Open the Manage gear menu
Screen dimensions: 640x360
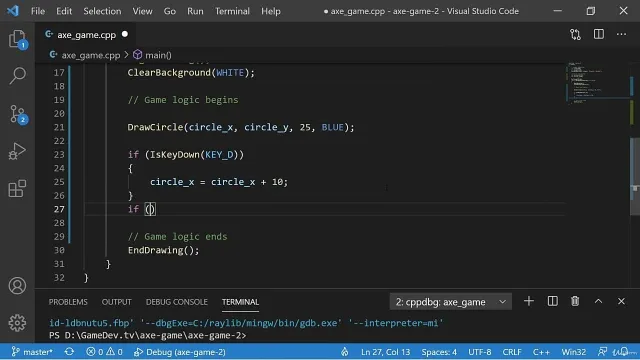click(x=18, y=323)
